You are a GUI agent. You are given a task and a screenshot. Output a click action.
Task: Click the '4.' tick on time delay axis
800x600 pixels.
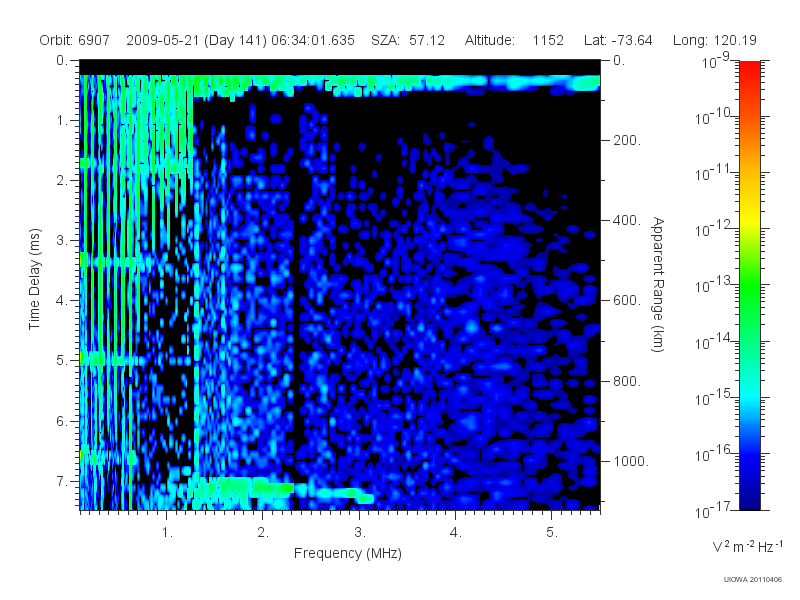click(62, 301)
